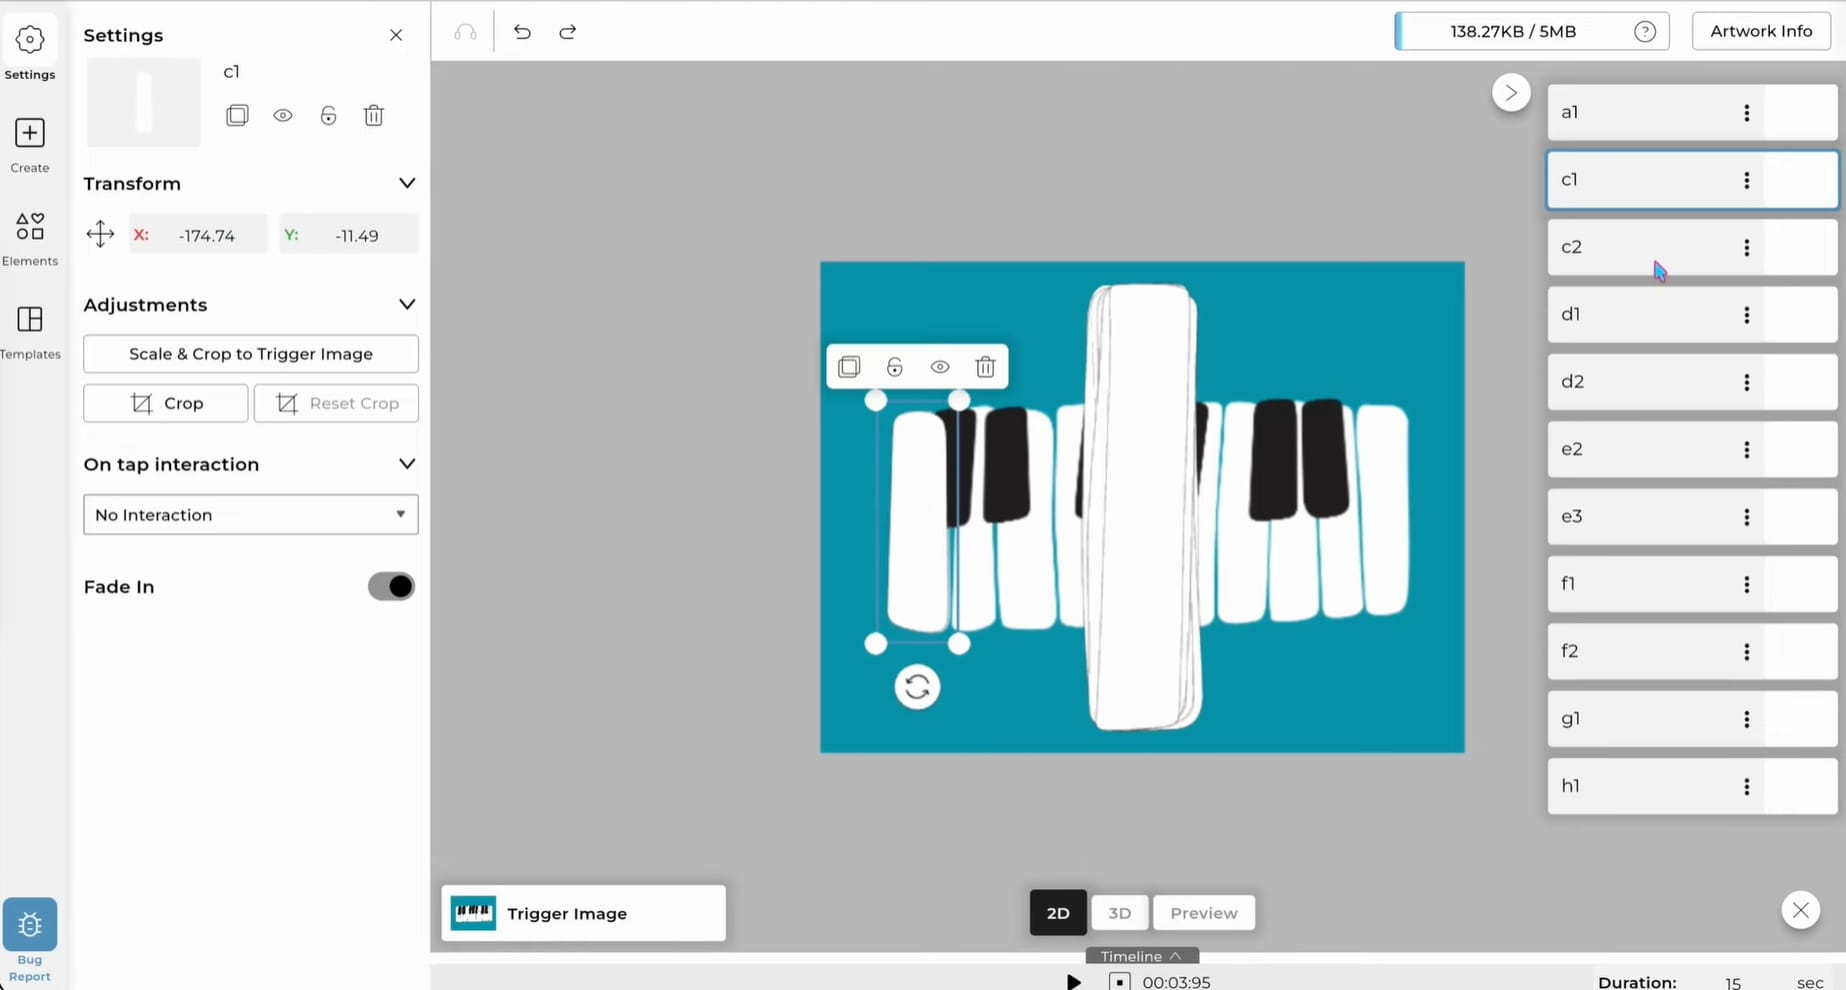Hide selection via canvas toolbar eye
This screenshot has height=990, width=1846.
940,367
